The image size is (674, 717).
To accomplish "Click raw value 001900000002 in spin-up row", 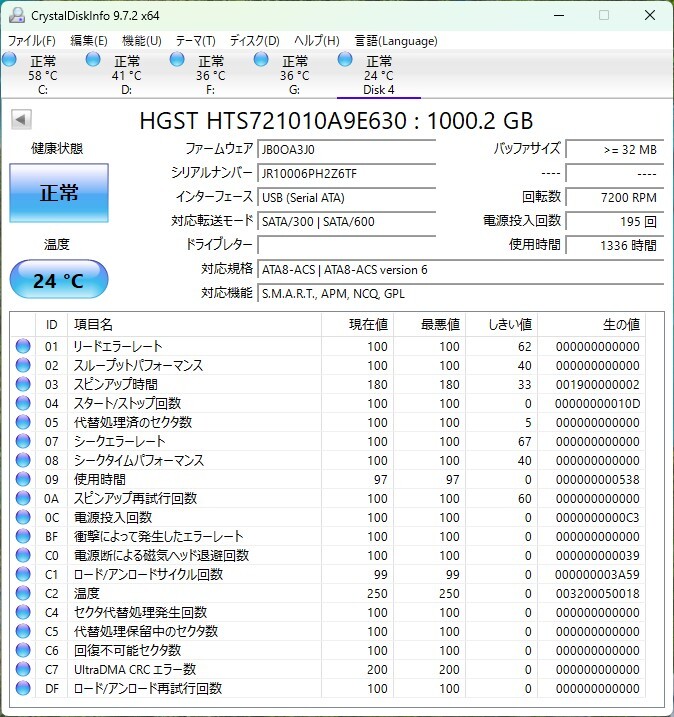I will [x=597, y=384].
